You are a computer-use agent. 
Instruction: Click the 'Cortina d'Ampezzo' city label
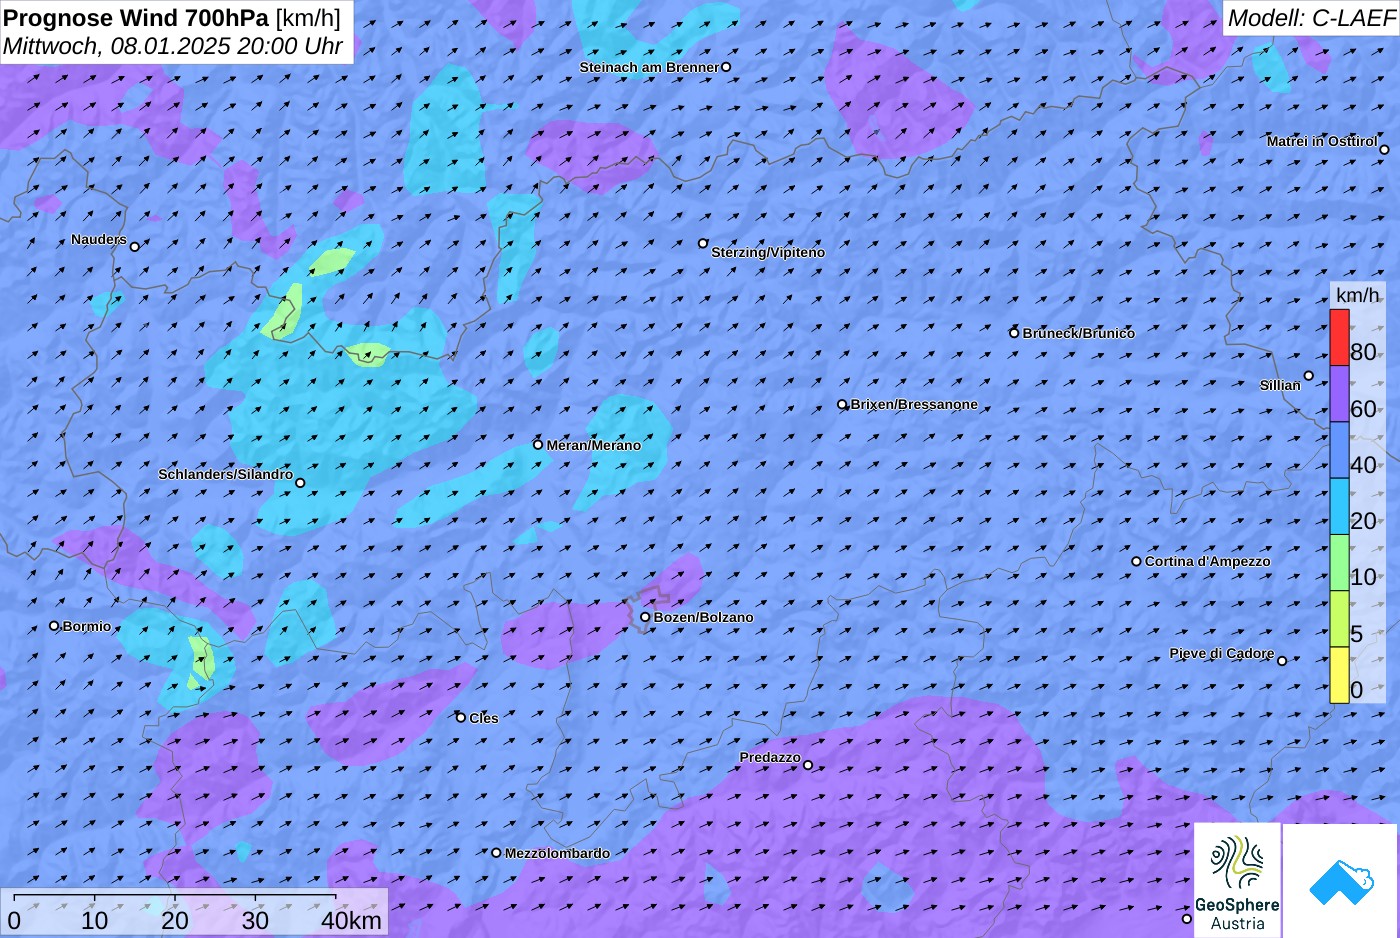tap(1208, 561)
